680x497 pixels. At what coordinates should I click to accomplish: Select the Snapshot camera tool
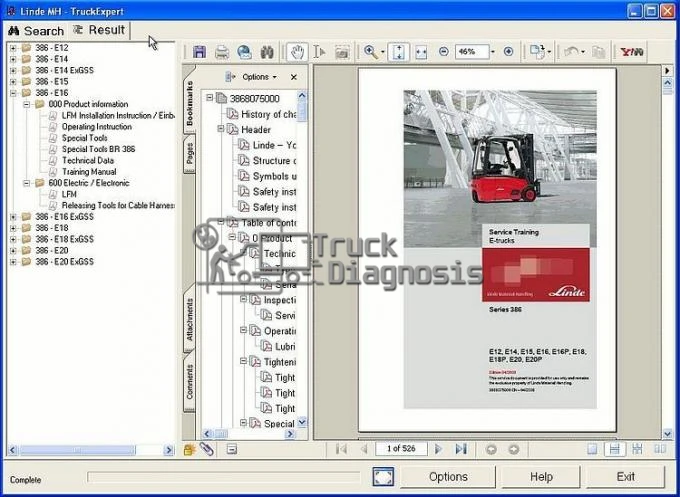(x=342, y=52)
